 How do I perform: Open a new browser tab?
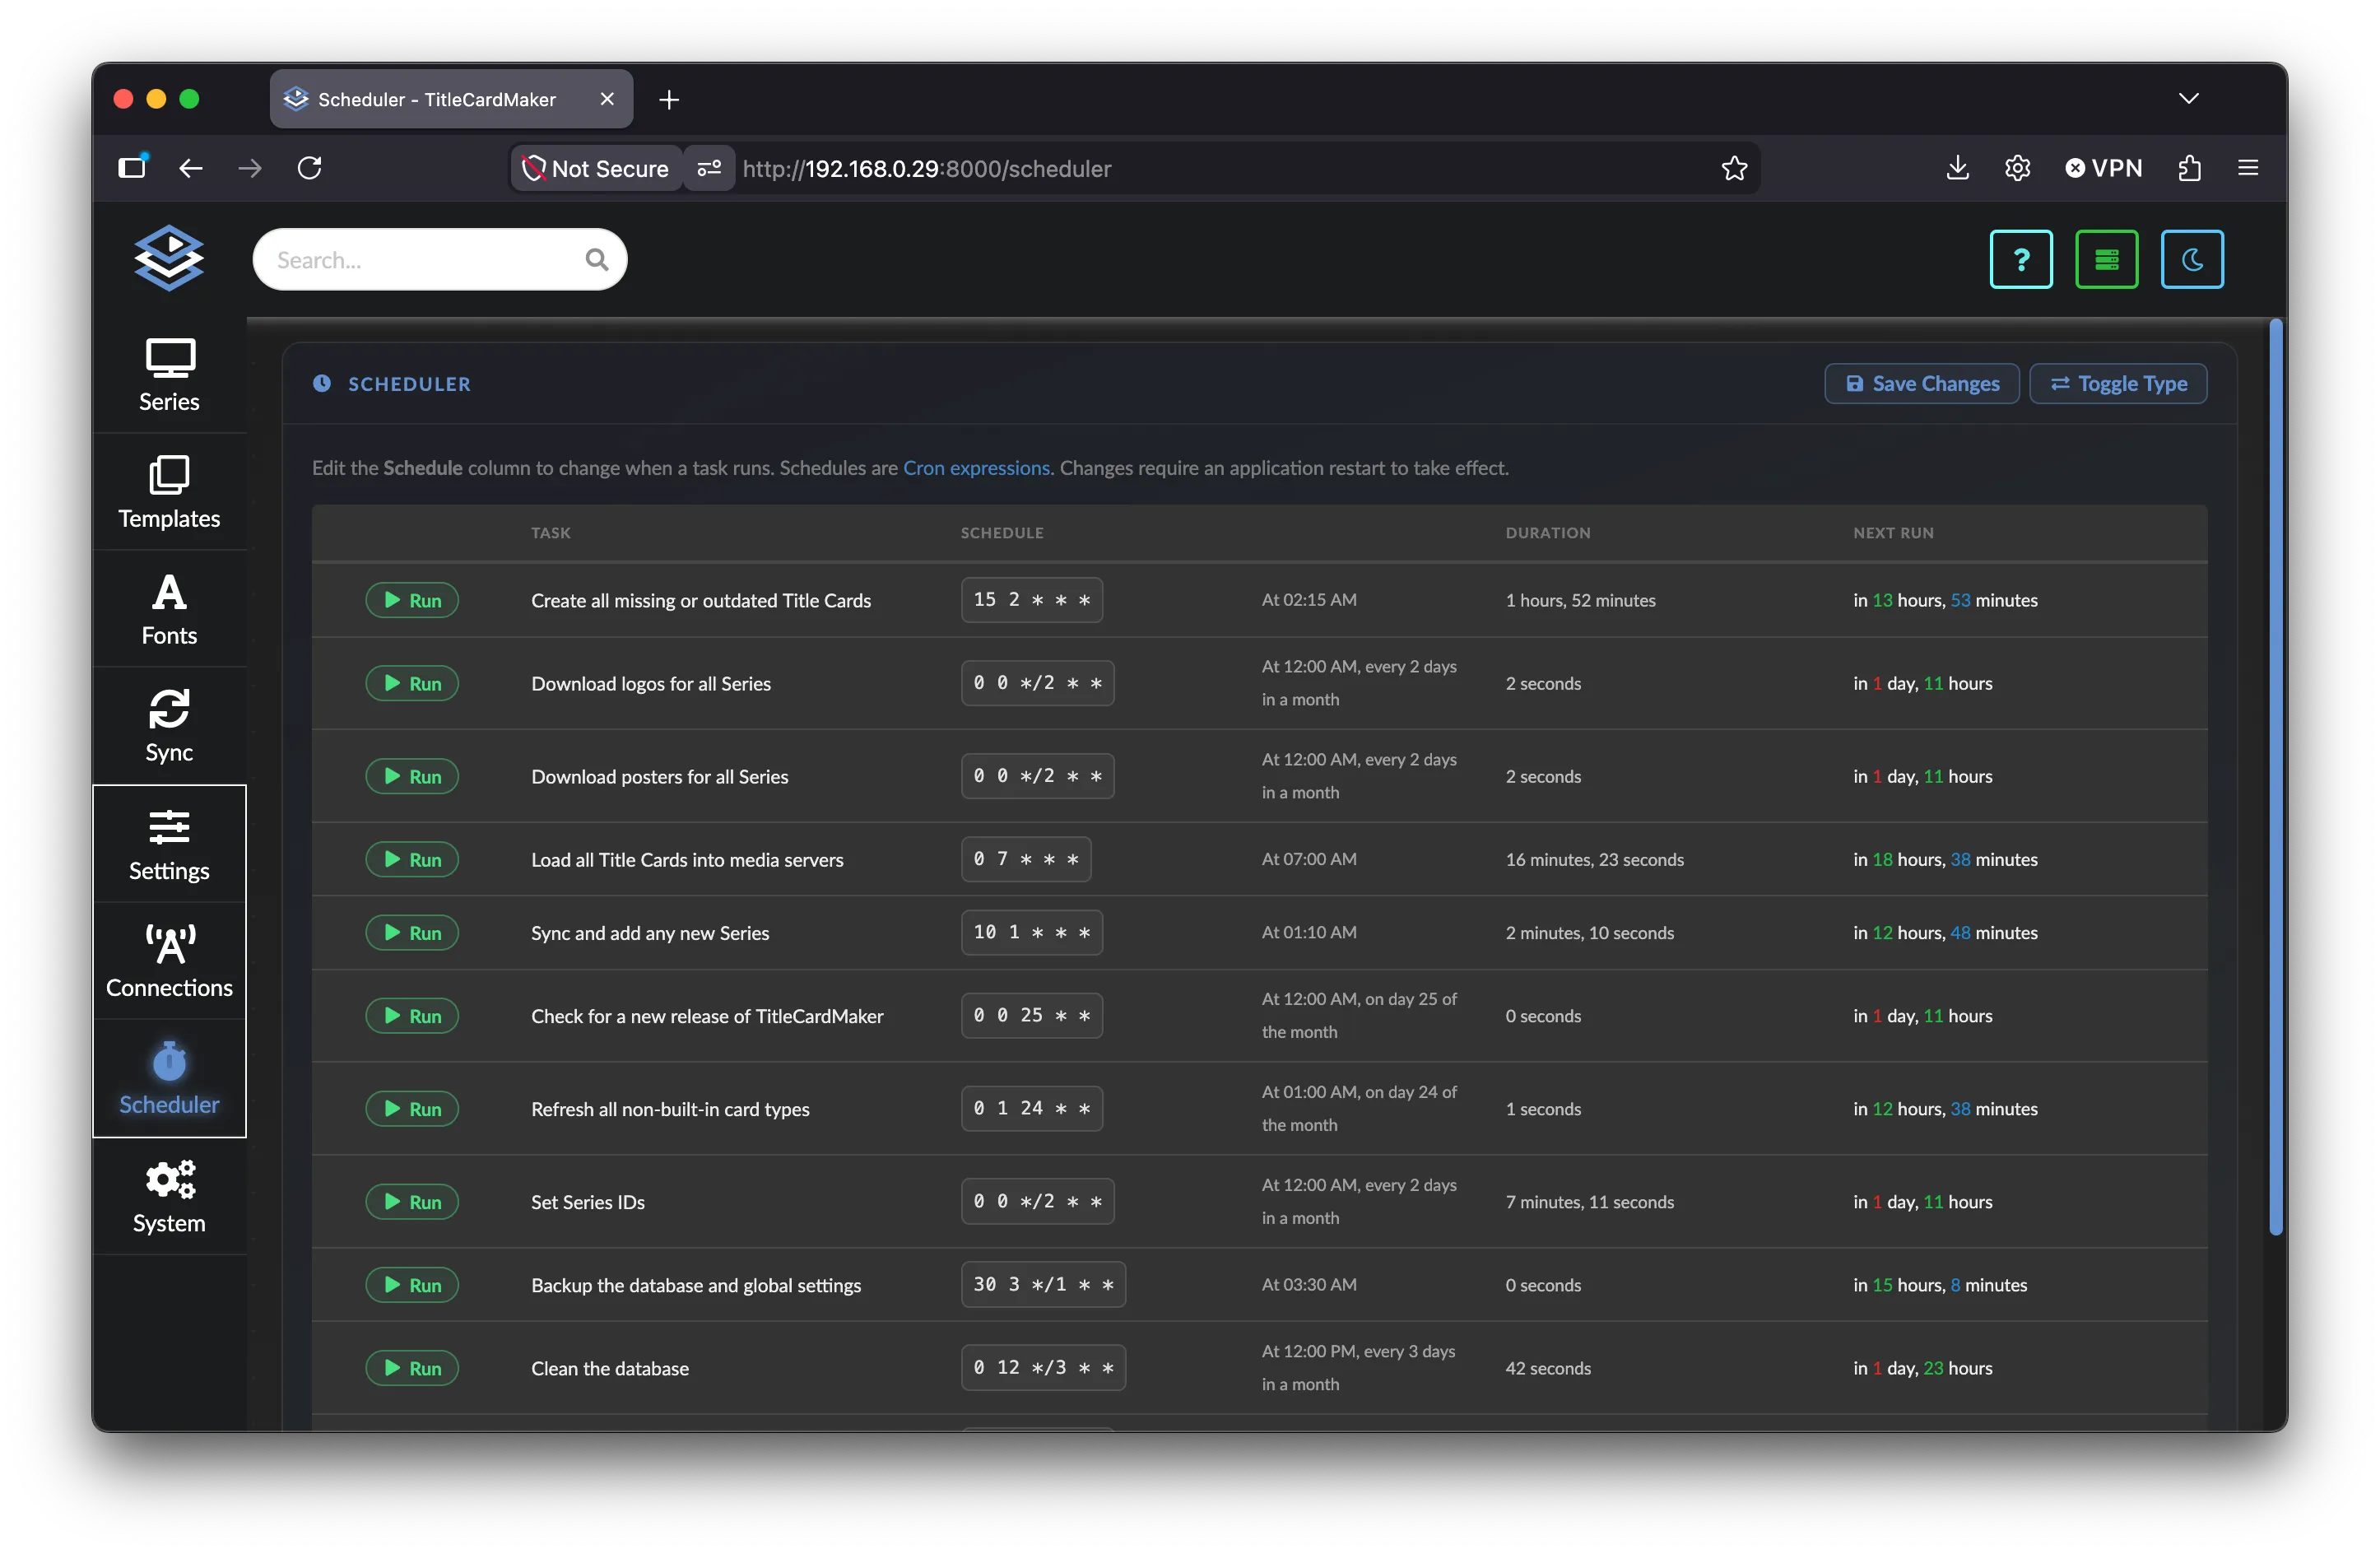click(669, 99)
